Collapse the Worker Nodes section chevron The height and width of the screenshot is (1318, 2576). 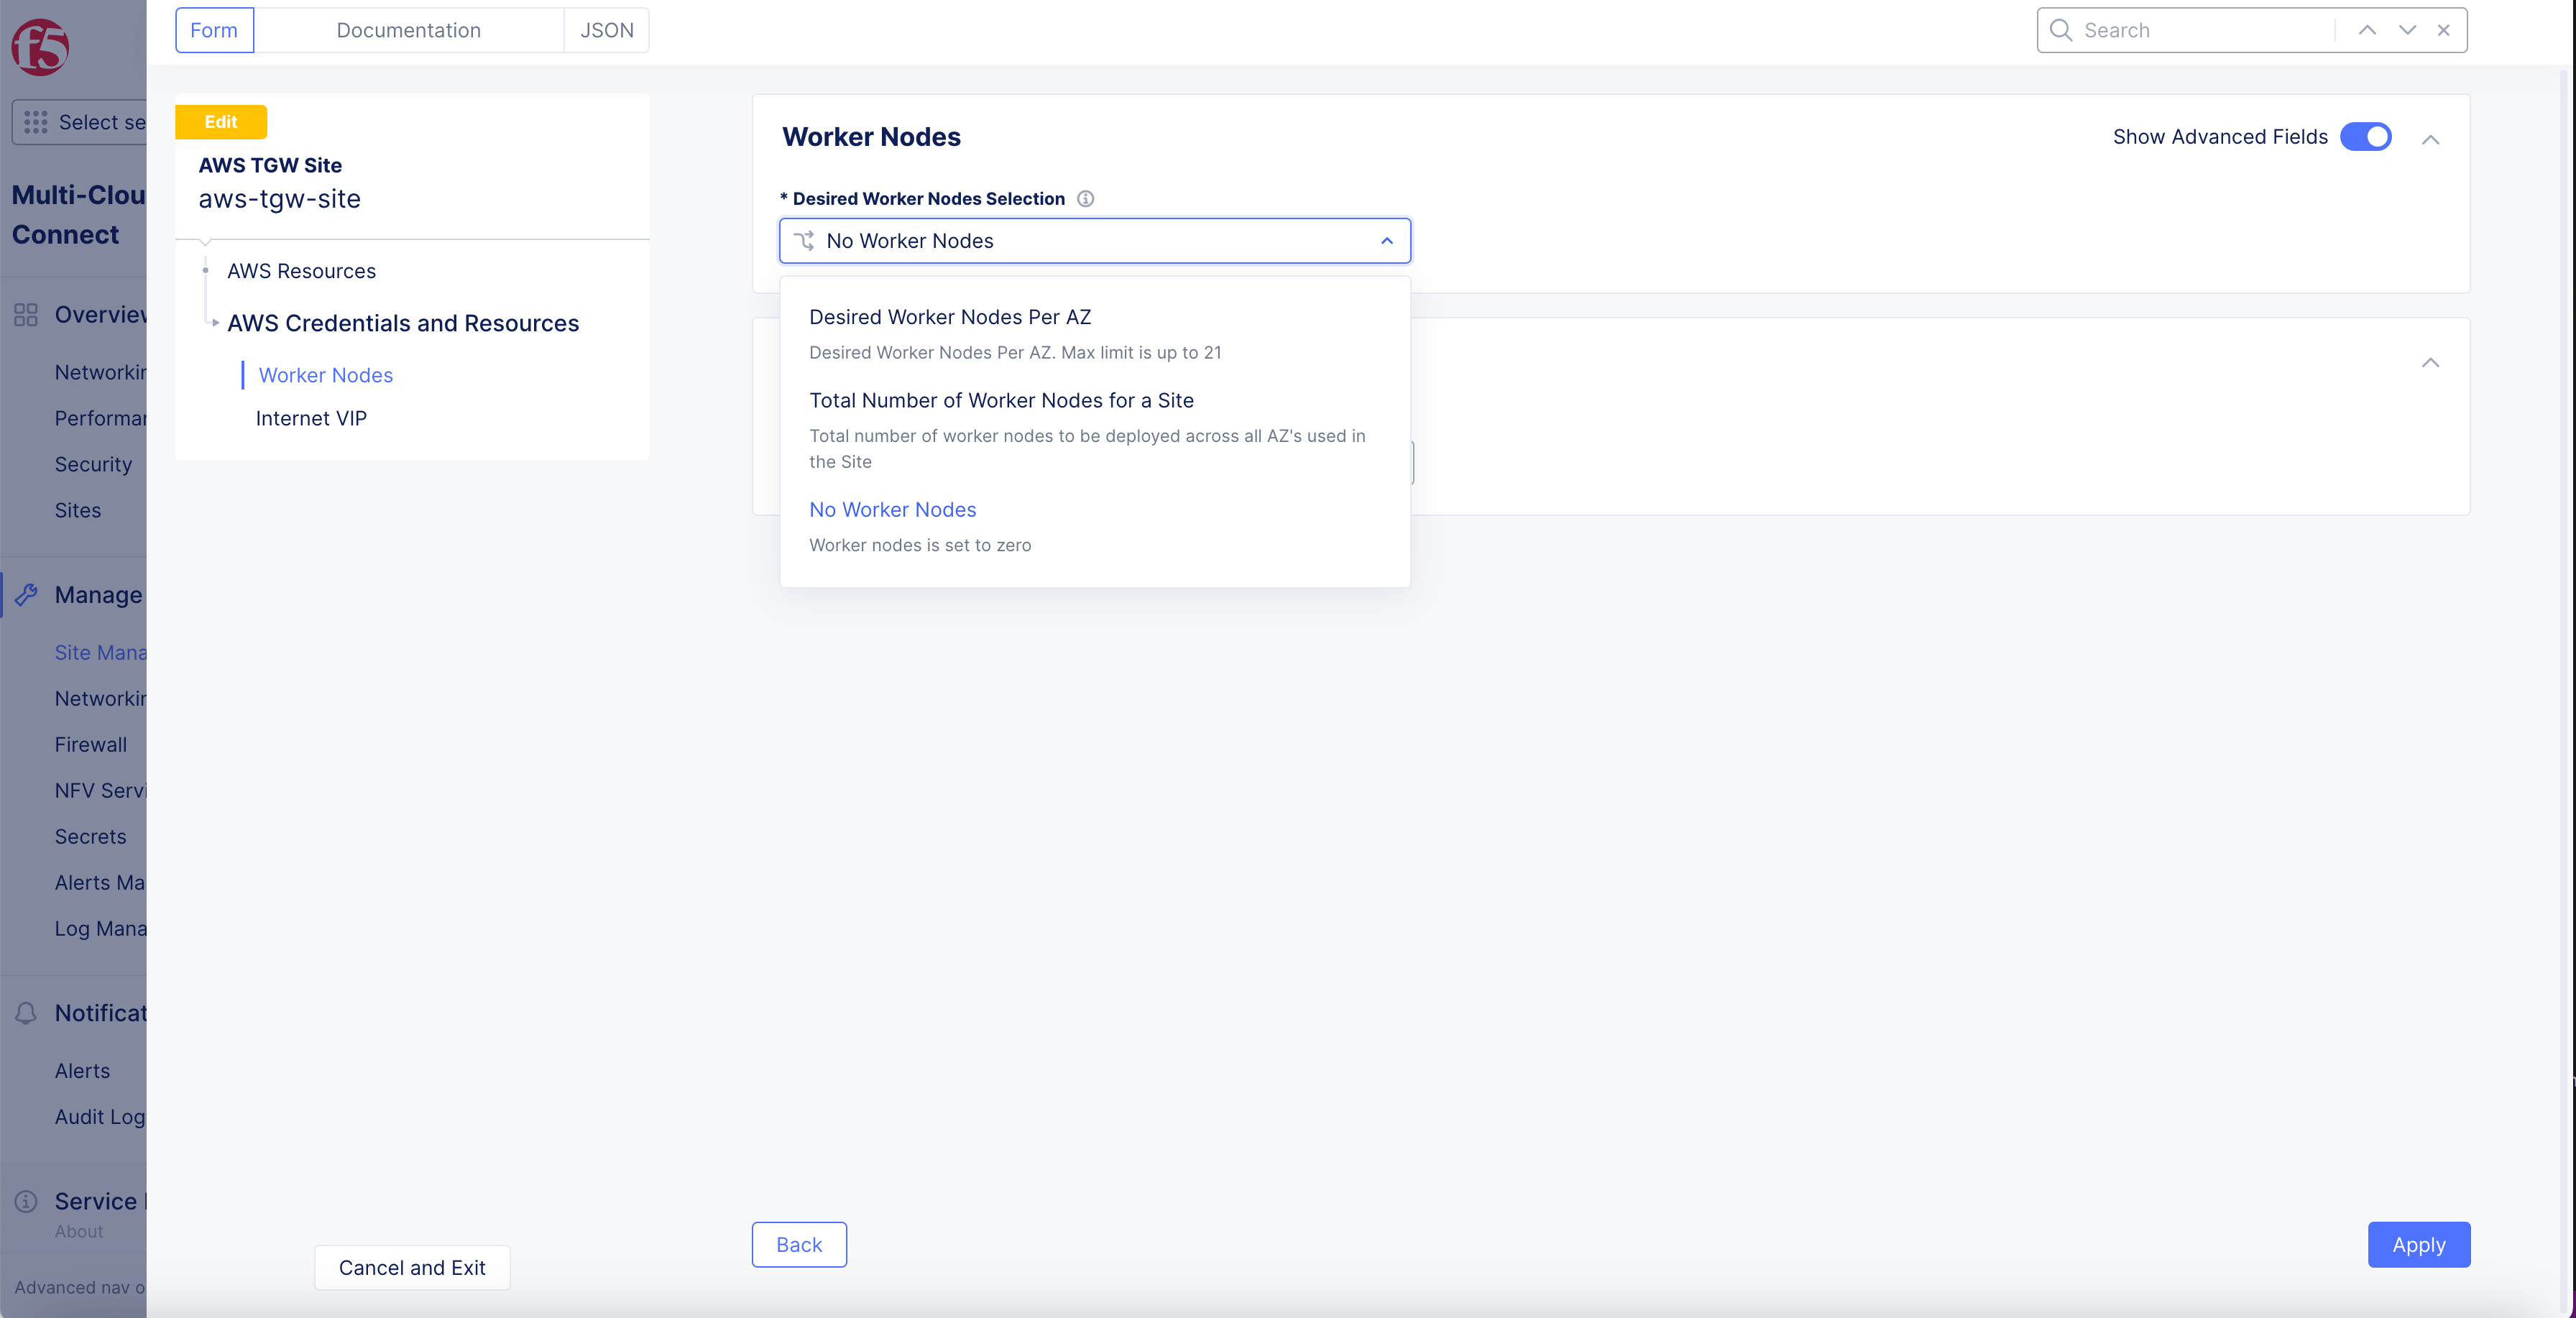pyautogui.click(x=2431, y=139)
